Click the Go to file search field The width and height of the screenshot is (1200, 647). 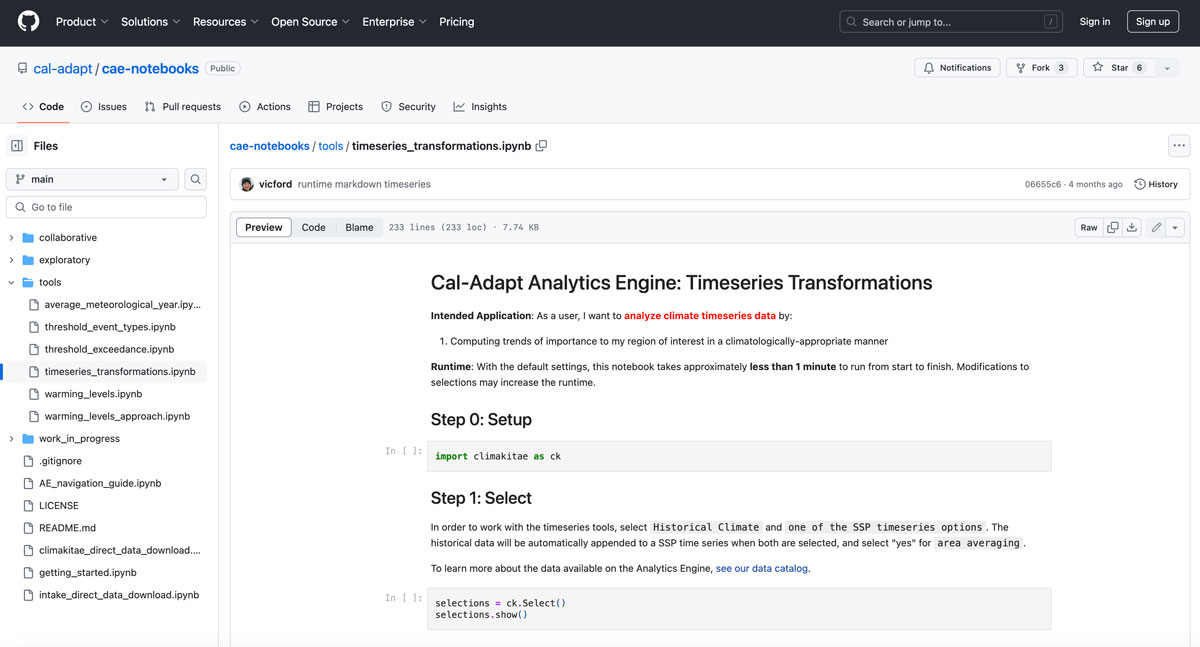point(105,206)
